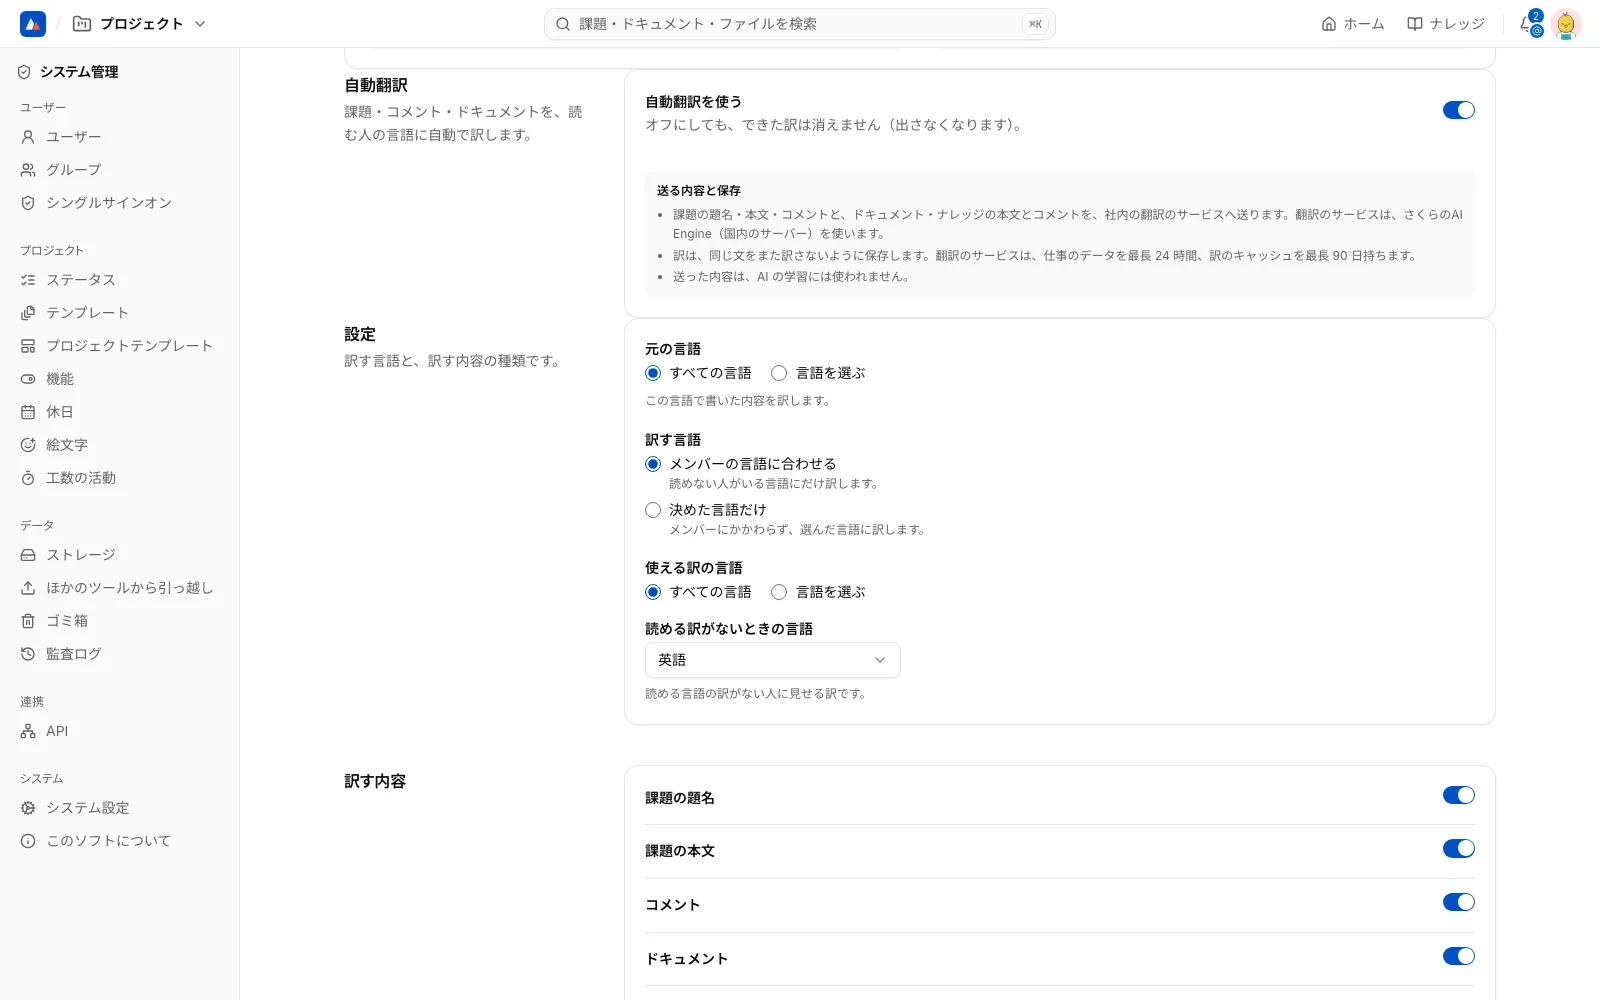The height and width of the screenshot is (1000, 1600).
Task: Click the プロジェクトテンプレート icon
Action: (28, 346)
